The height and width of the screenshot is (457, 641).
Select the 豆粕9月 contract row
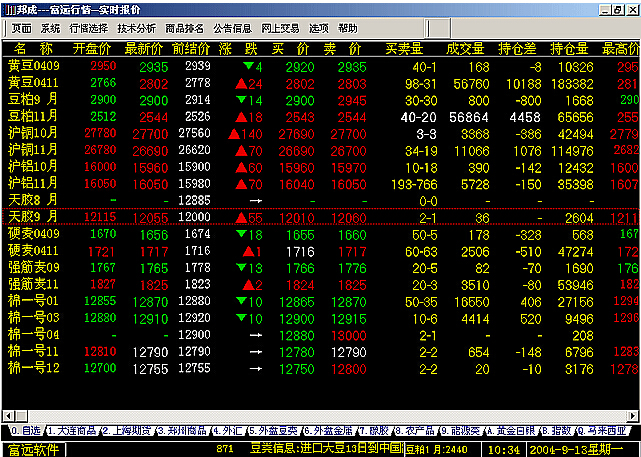coord(321,100)
